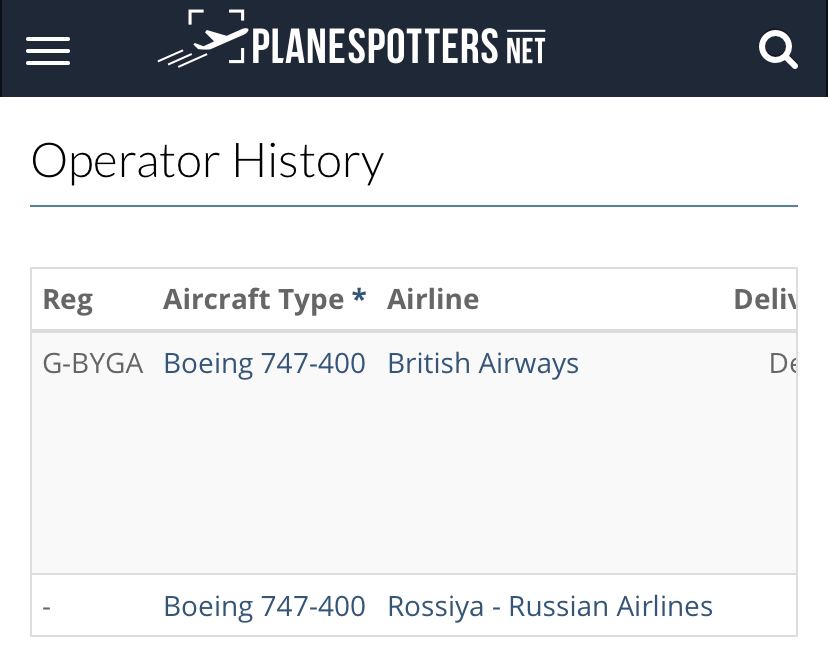Screen dimensions: 828x659
Task: Open the hamburger navigation menu
Action: [48, 51]
